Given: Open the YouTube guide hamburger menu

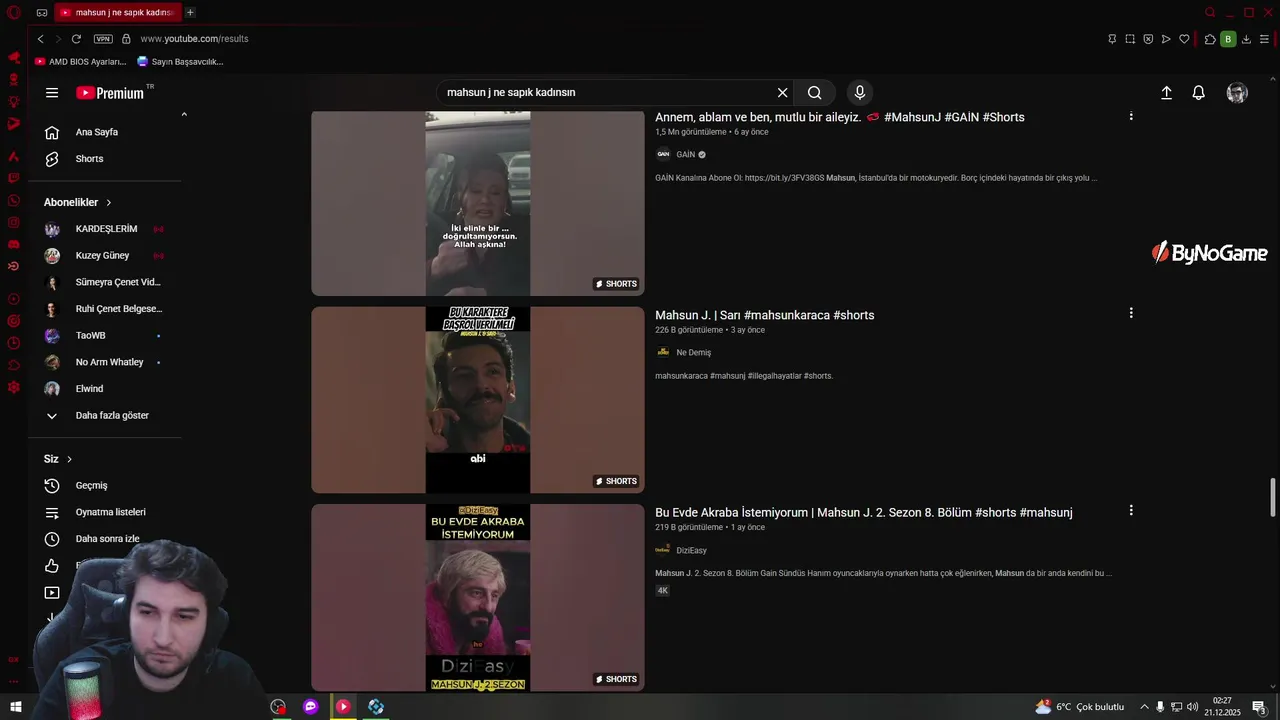Looking at the screenshot, I should 52,92.
